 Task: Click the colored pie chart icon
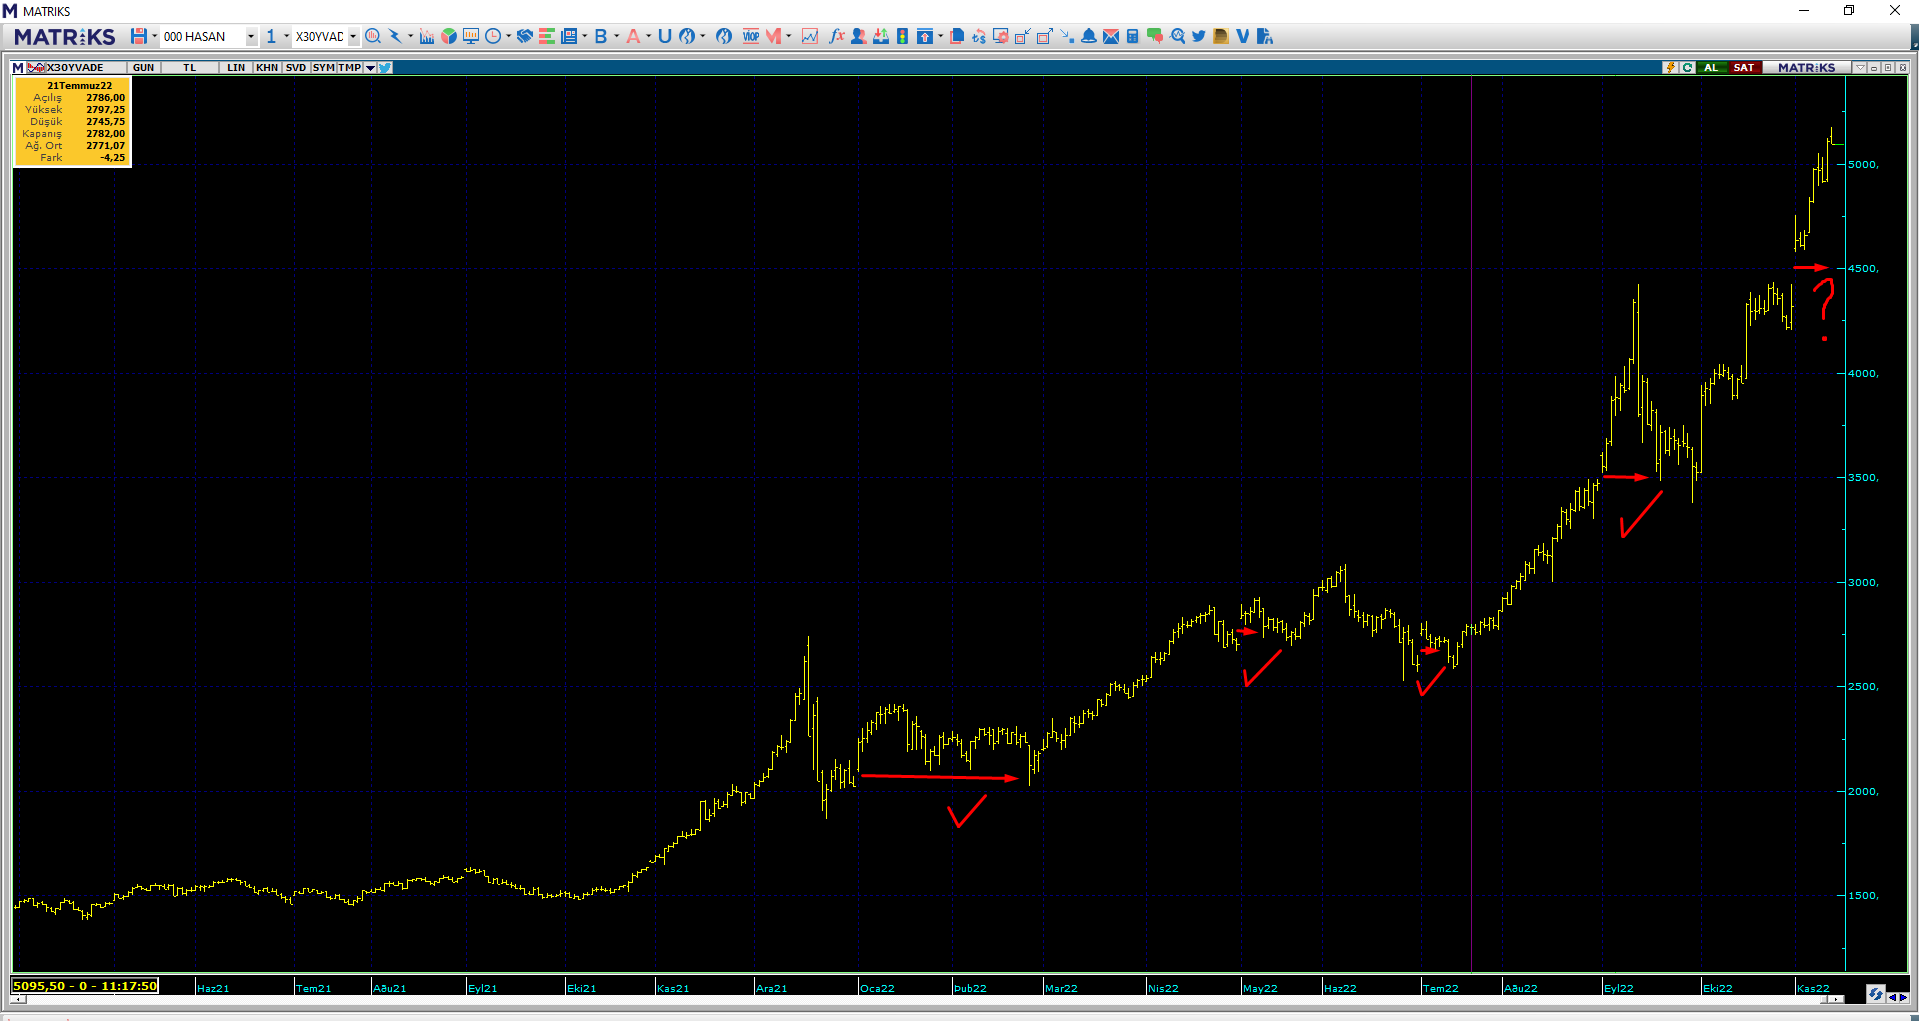click(x=449, y=36)
